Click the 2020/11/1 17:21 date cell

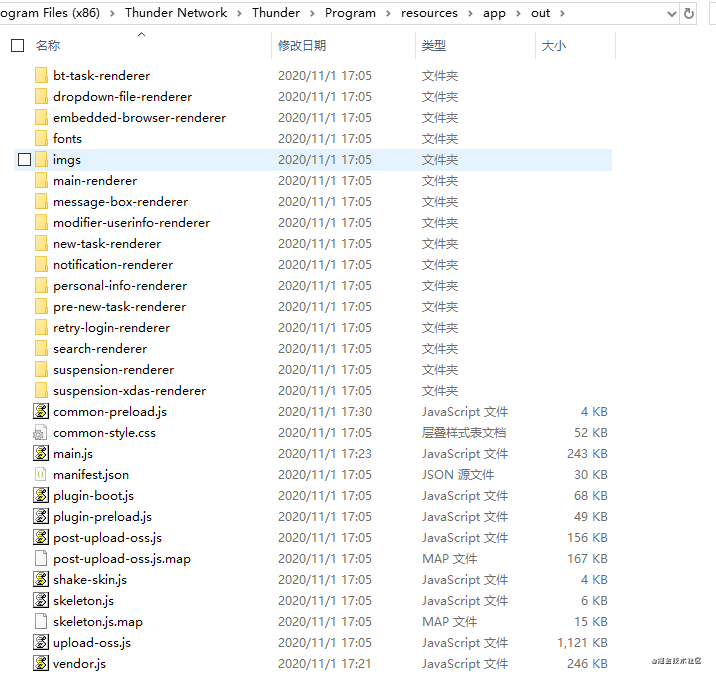pyautogui.click(x=325, y=663)
